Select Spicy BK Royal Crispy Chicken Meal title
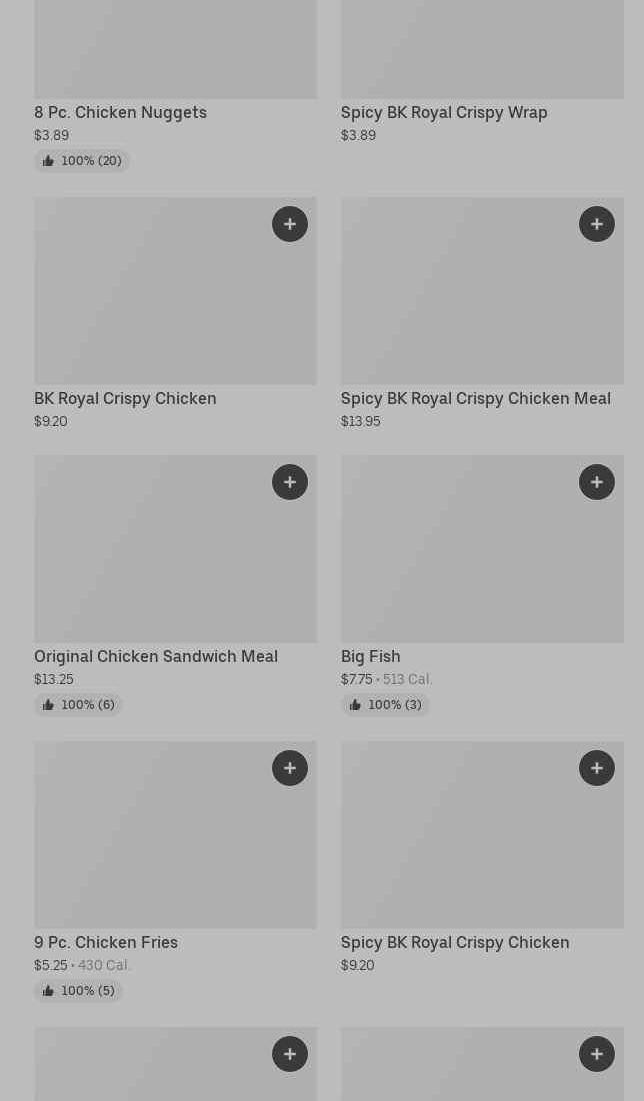 475,399
